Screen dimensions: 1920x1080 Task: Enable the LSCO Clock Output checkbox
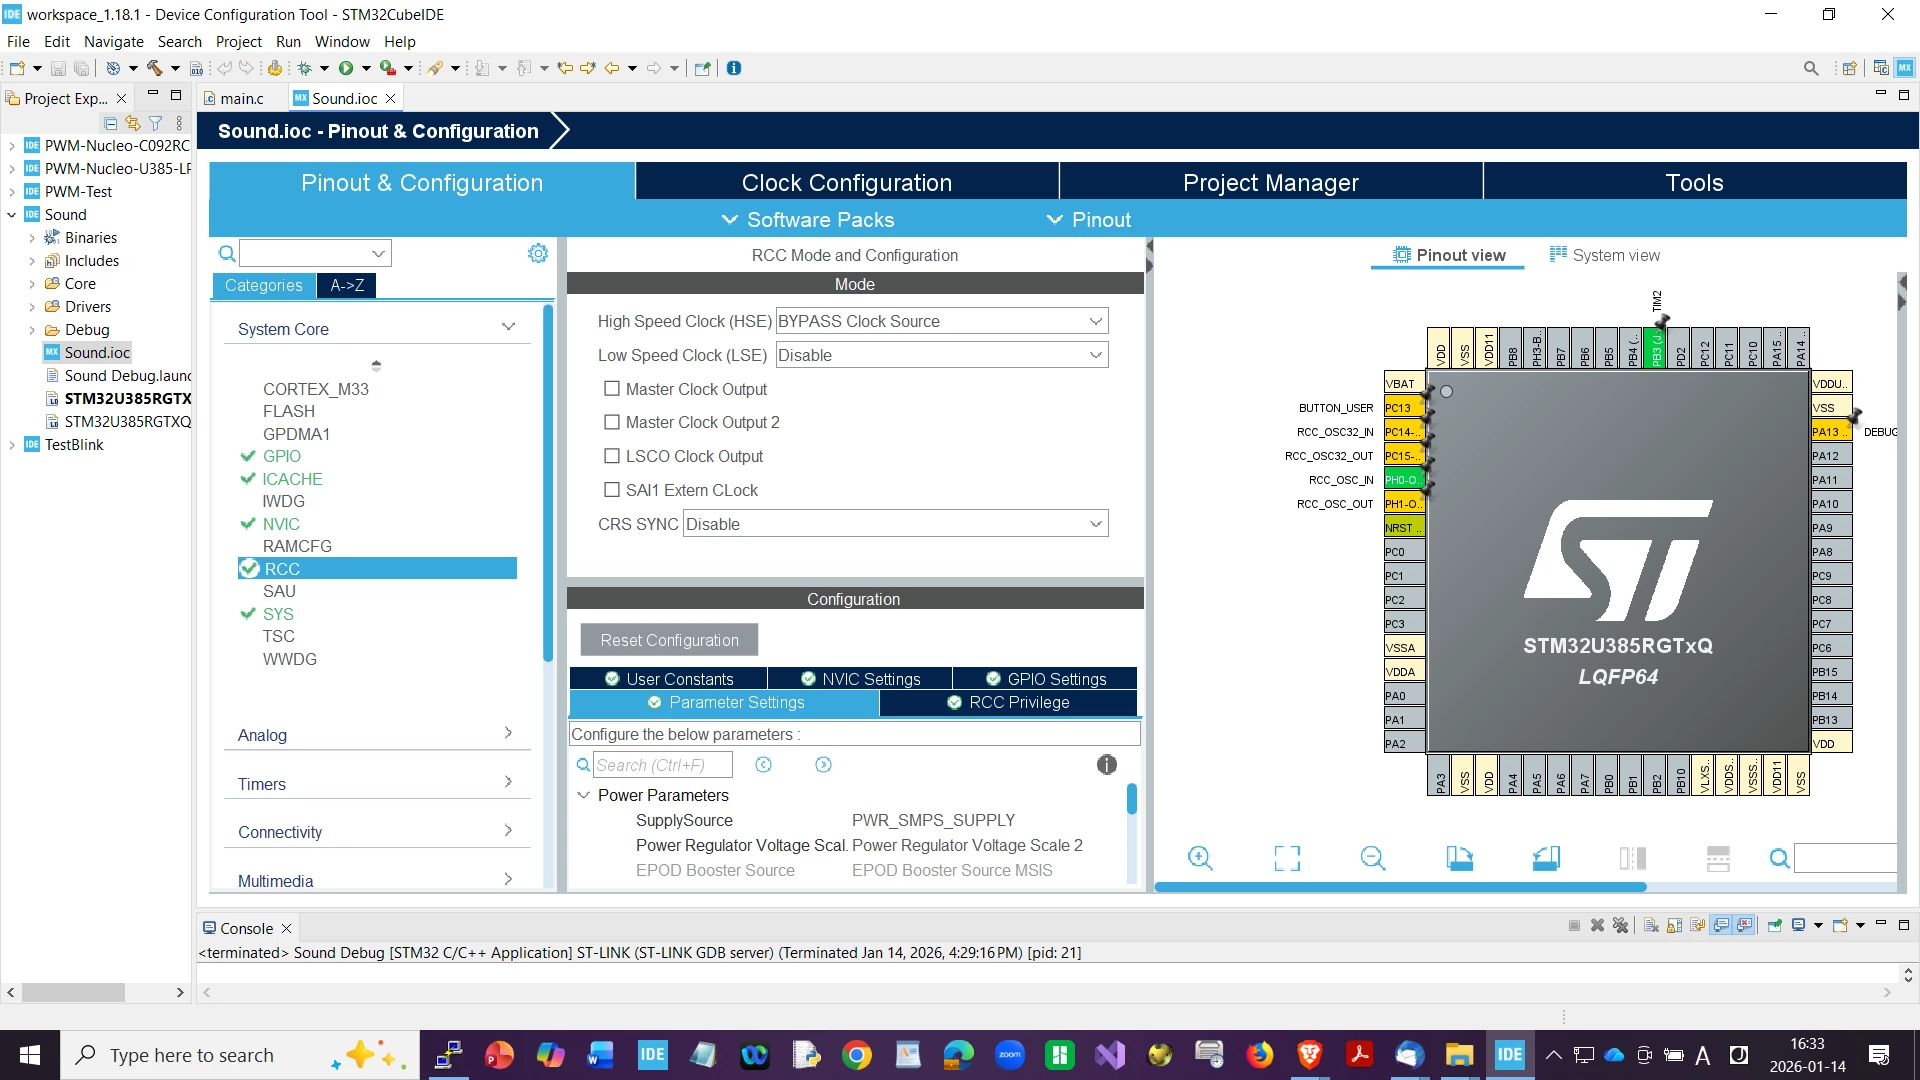(x=612, y=456)
